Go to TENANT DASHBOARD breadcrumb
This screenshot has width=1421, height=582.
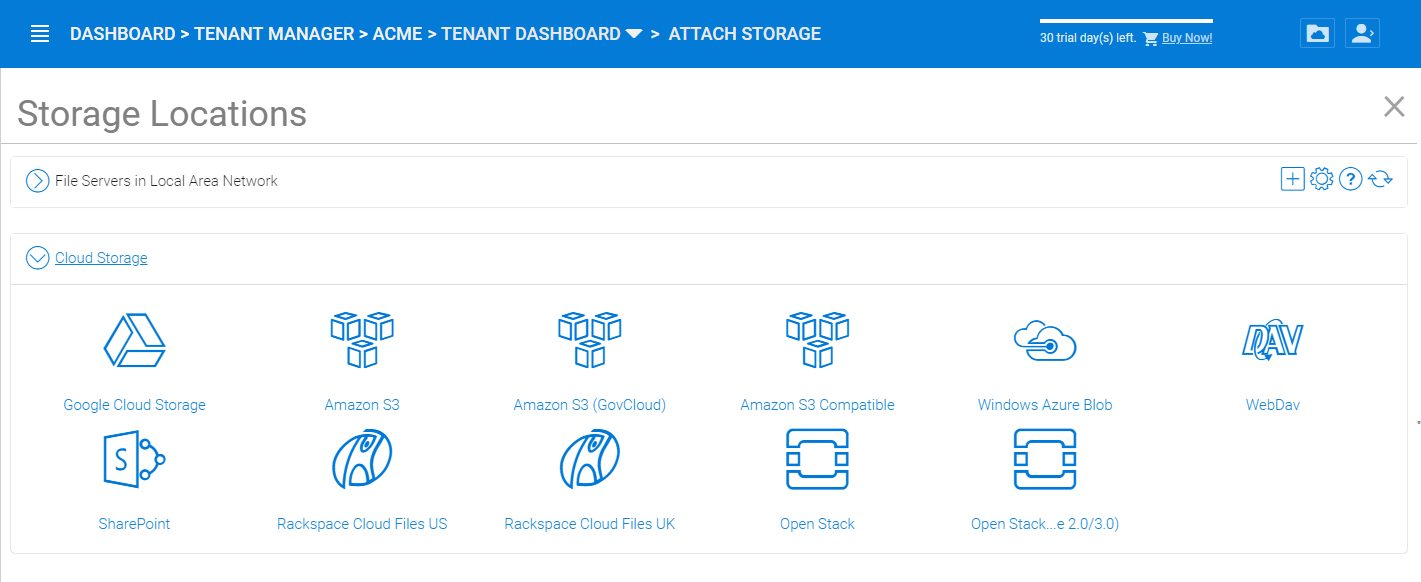click(531, 34)
